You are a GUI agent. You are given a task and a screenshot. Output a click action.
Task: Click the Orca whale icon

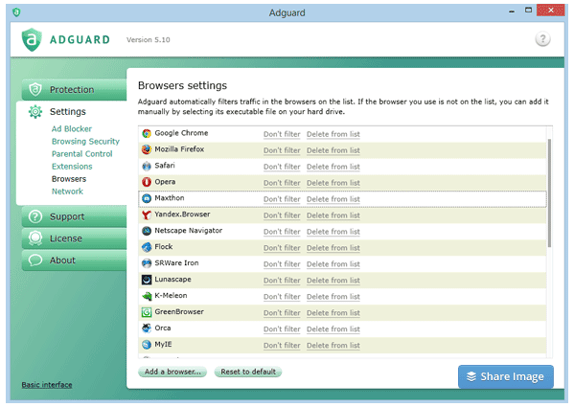pos(146,328)
